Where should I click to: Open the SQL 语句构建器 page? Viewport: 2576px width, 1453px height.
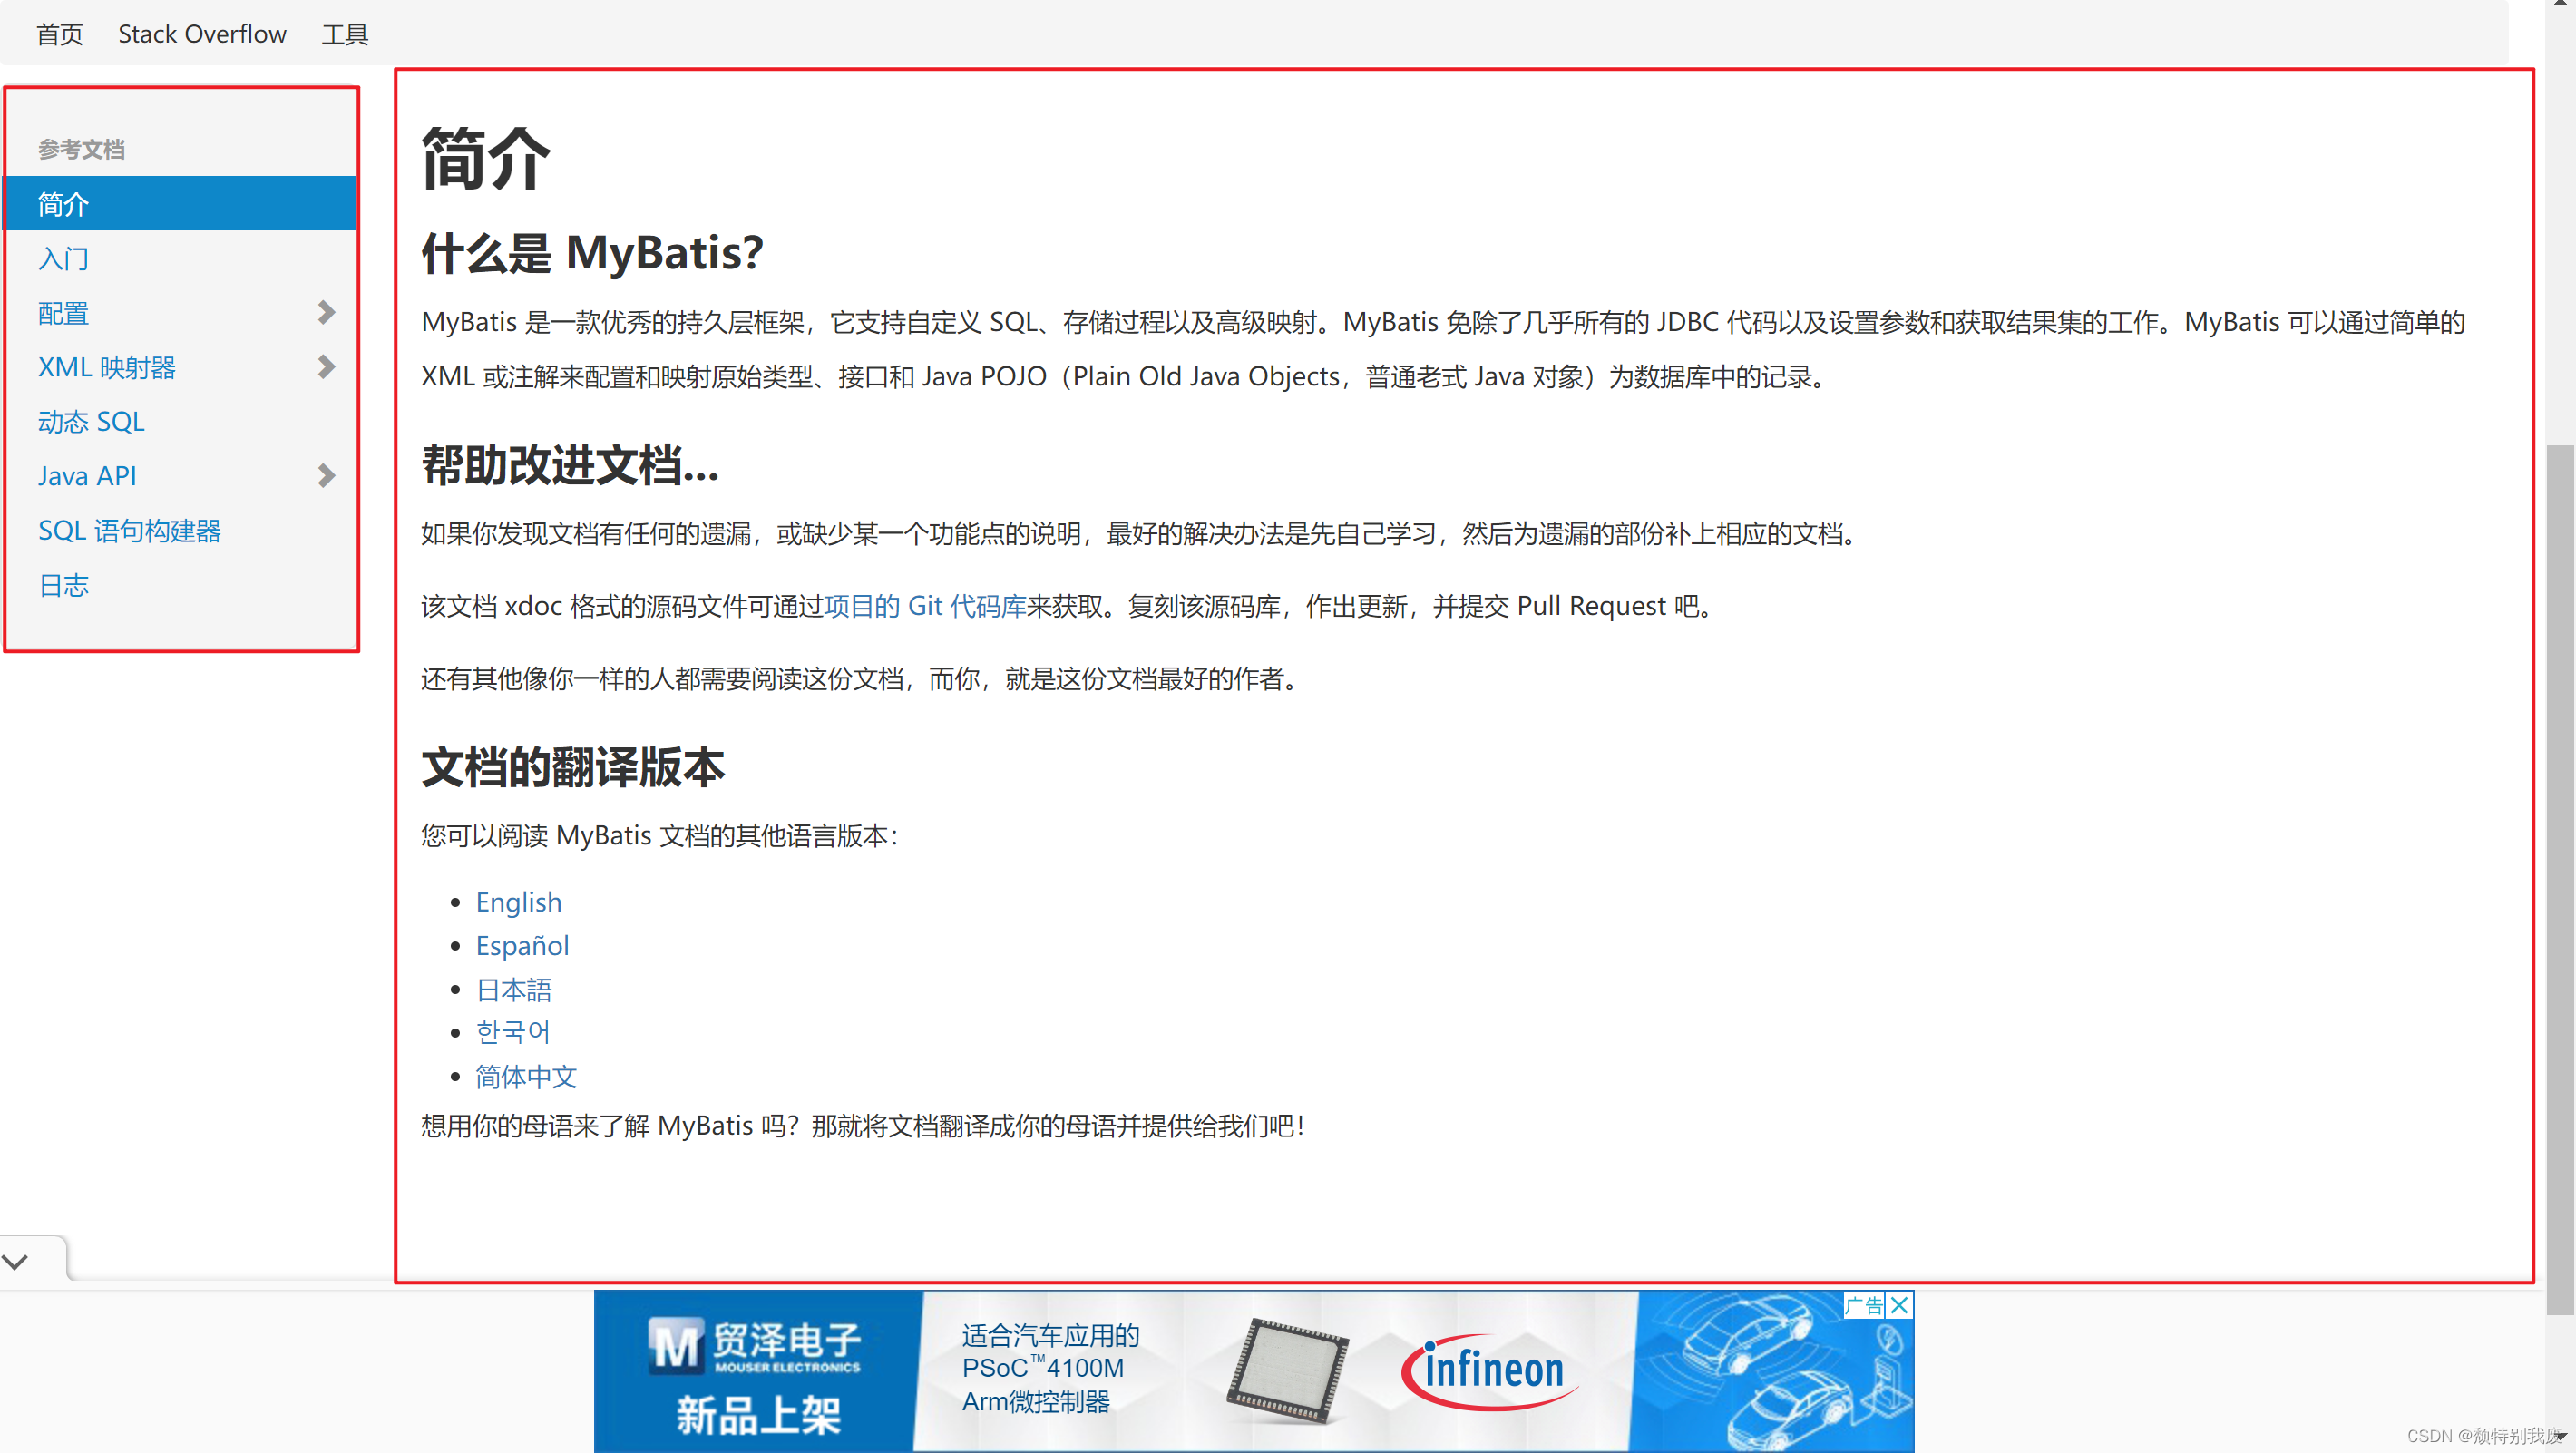click(129, 531)
